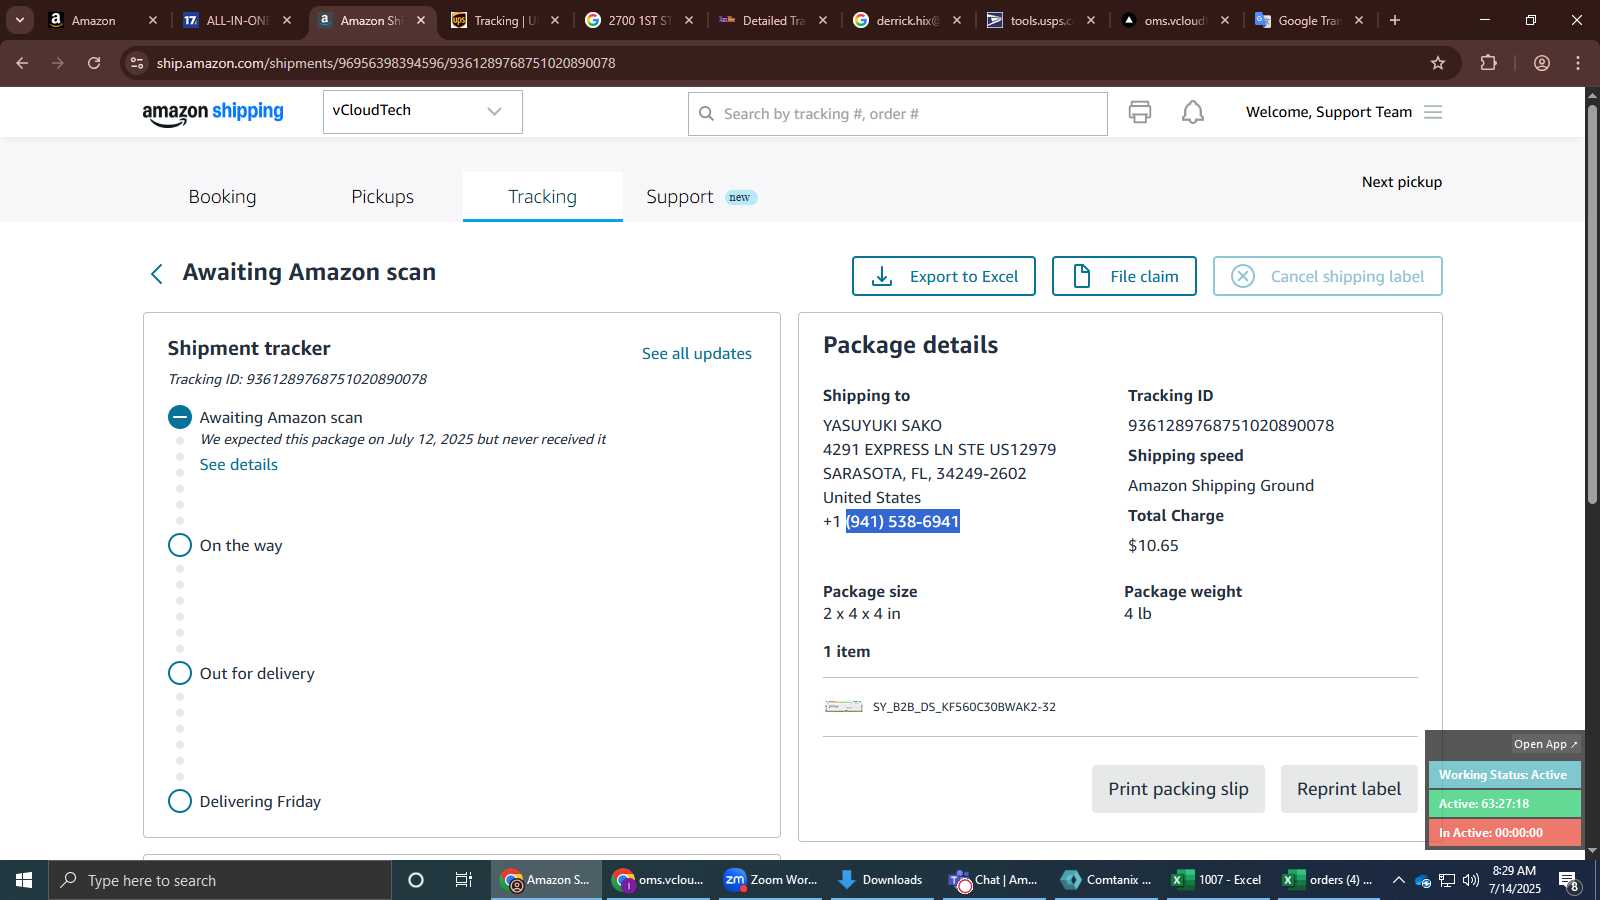Reload the page
The image size is (1600, 900).
coord(94,63)
